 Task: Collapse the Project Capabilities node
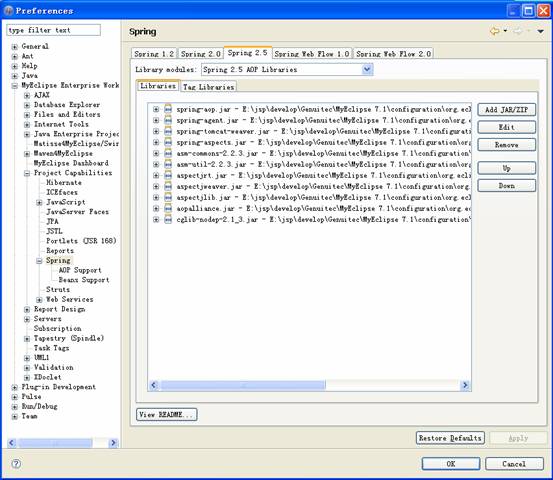pyautogui.click(x=27, y=173)
